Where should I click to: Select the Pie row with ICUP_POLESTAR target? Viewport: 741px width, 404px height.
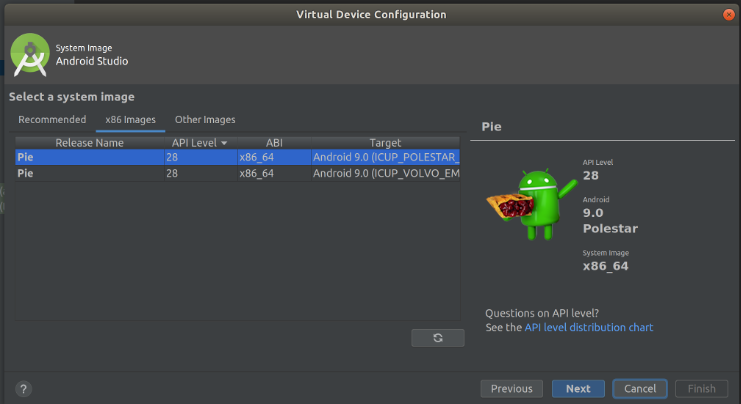point(237,157)
